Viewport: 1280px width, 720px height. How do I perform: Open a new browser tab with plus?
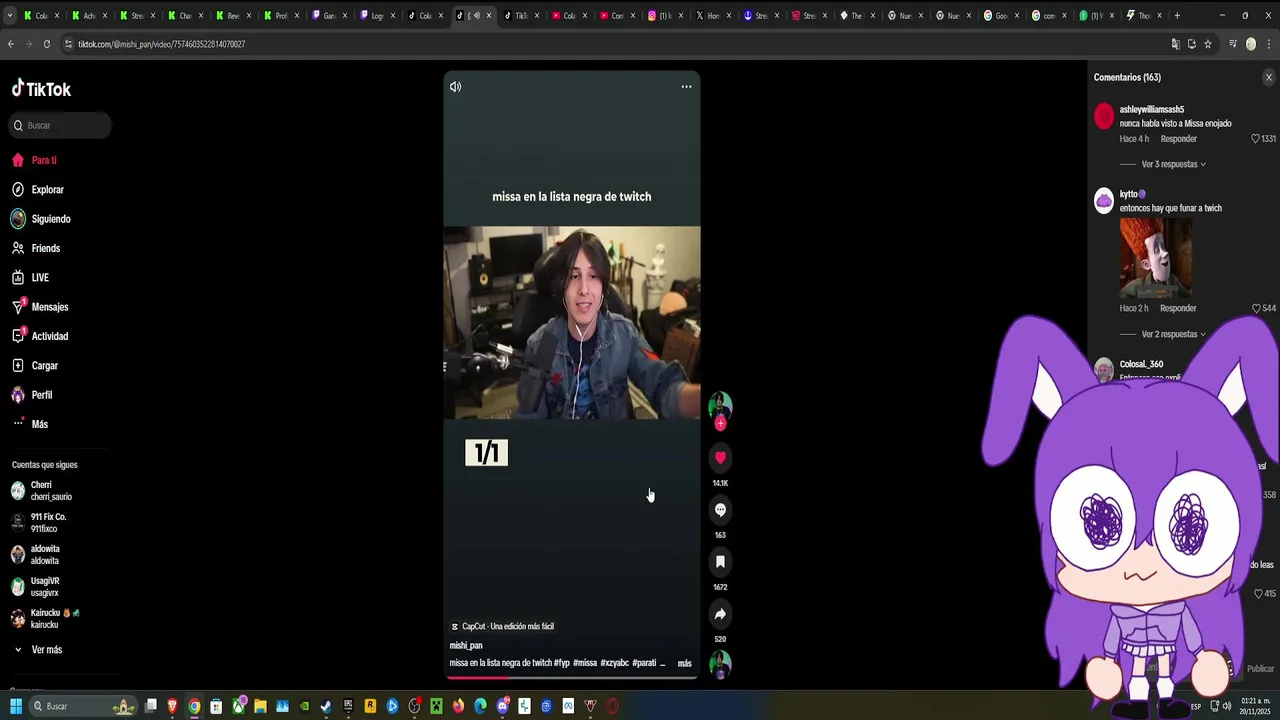pyautogui.click(x=1177, y=15)
